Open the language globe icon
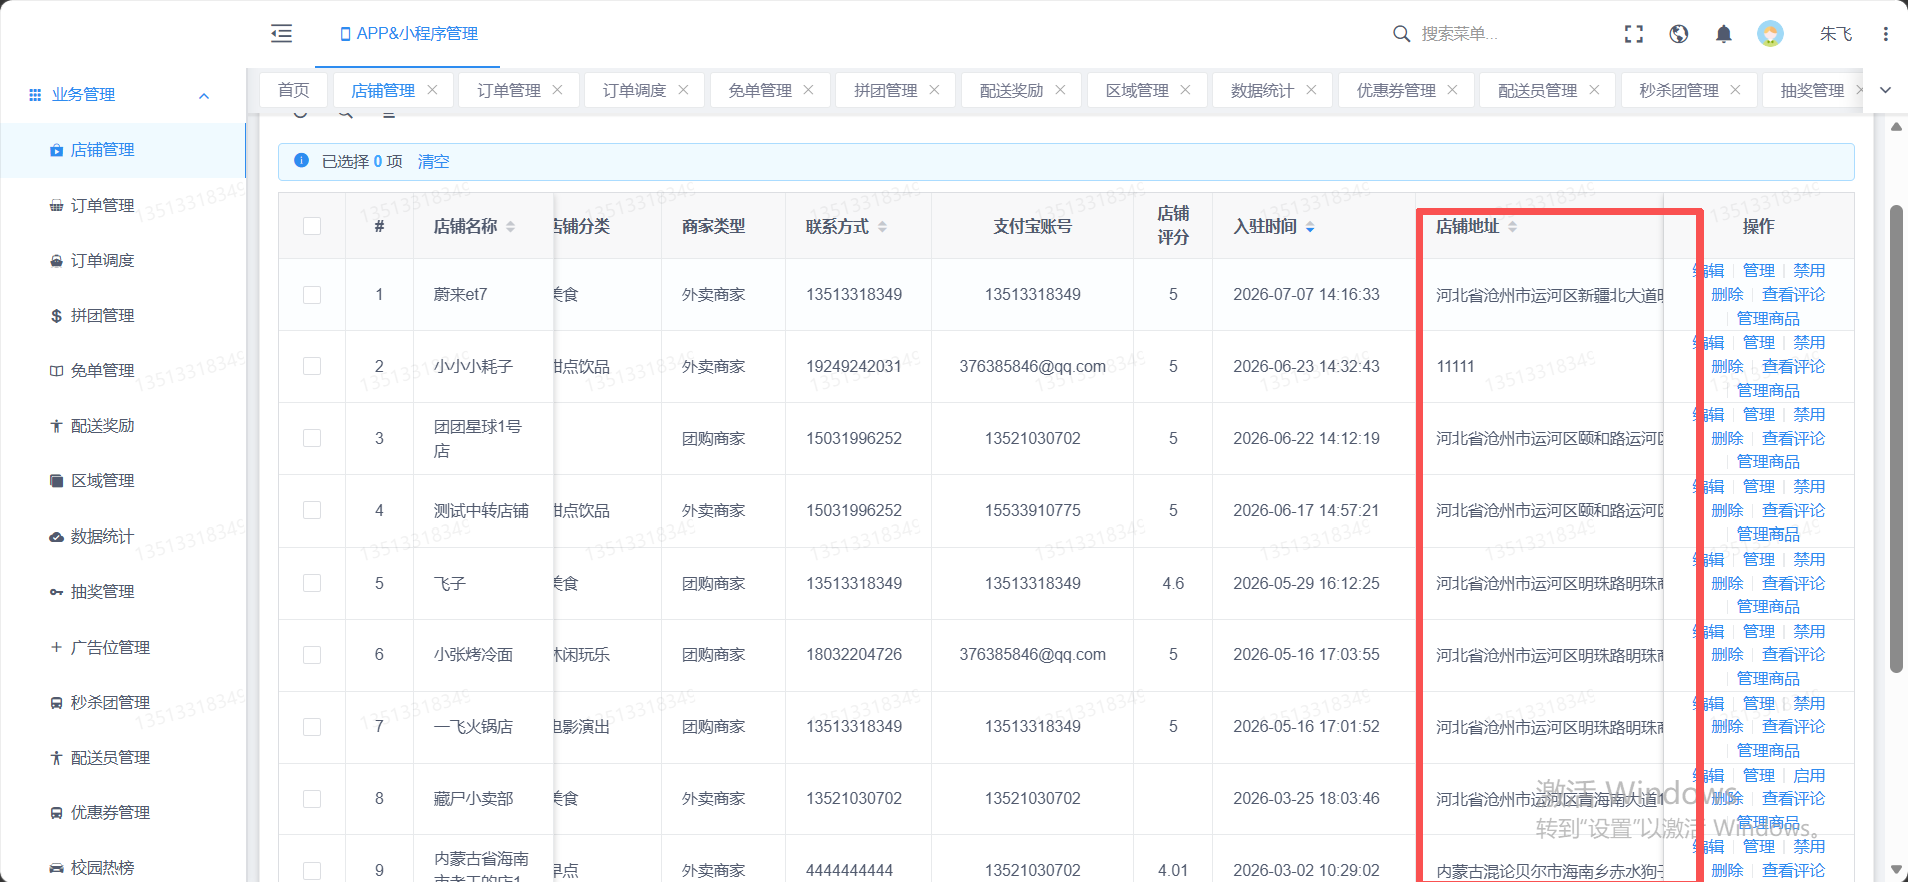The height and width of the screenshot is (882, 1908). (x=1679, y=34)
